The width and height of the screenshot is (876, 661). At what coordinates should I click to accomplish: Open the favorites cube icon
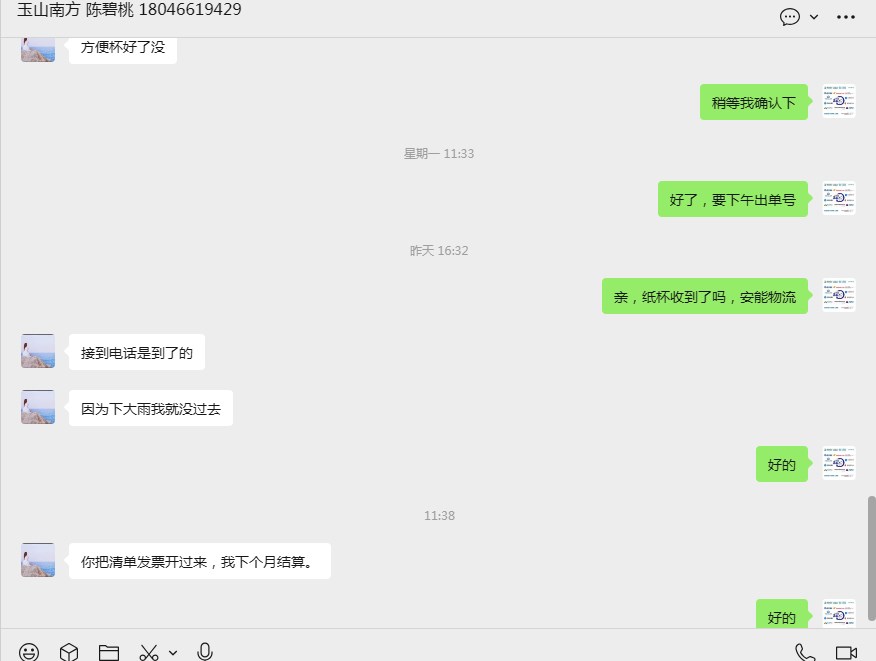click(x=69, y=652)
